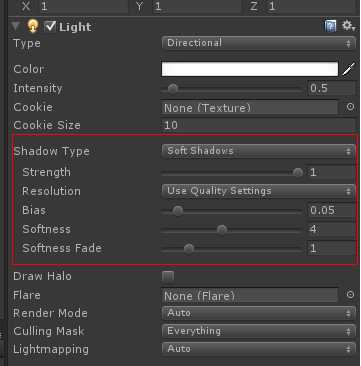Image resolution: width=361 pixels, height=366 pixels.
Task: Open the Light component help icon
Action: 330,26
